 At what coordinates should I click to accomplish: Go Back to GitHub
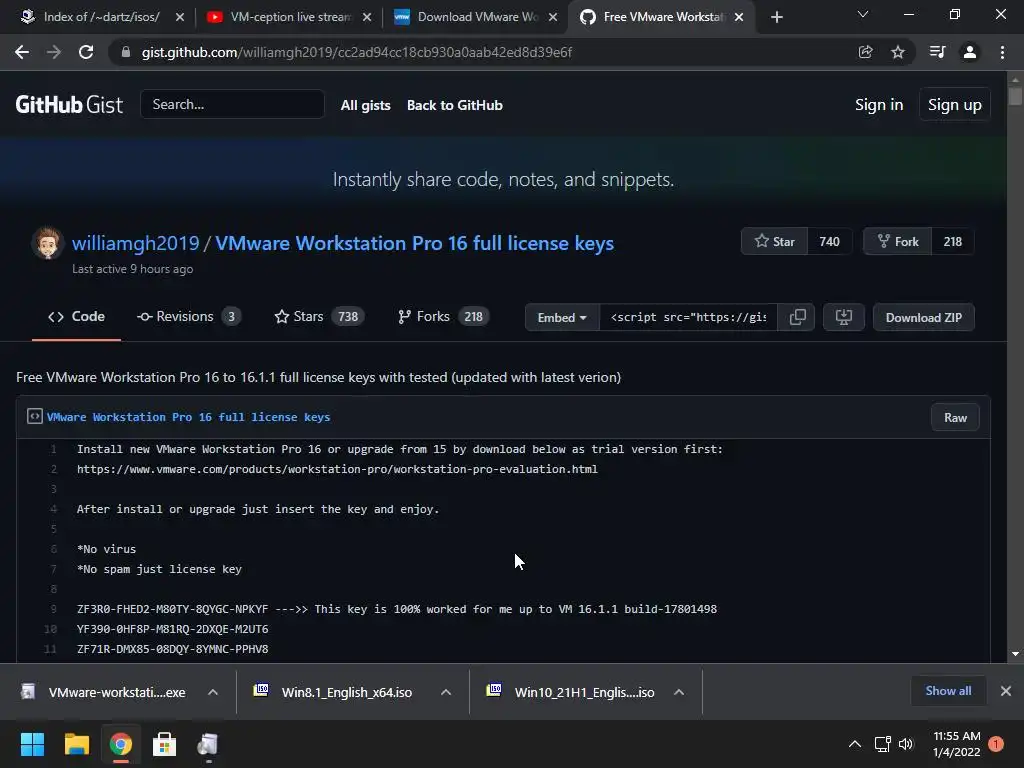pyautogui.click(x=455, y=105)
